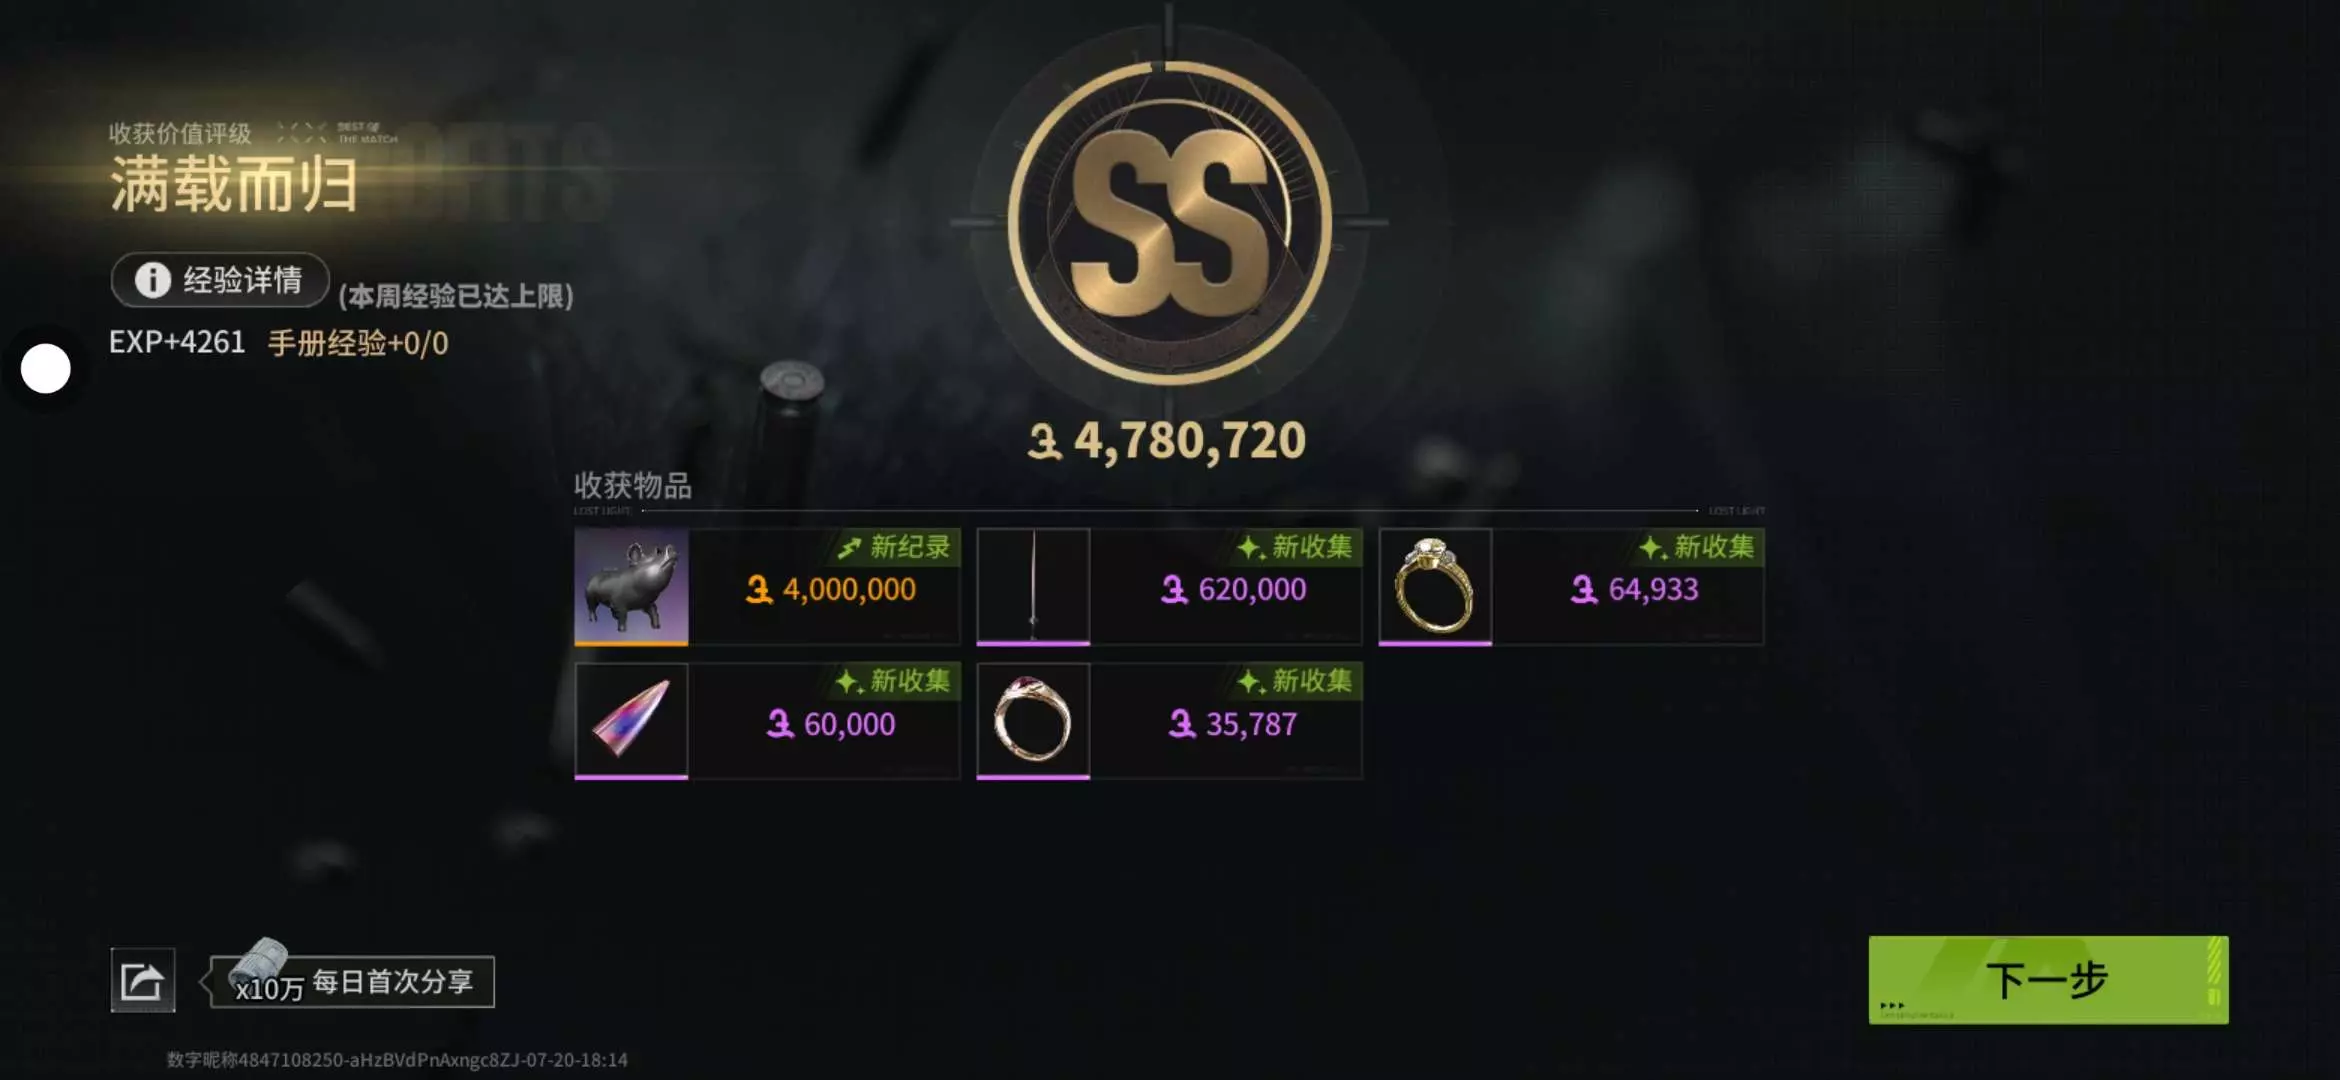Select the gold gemstone ring item
Screen dimensions: 2340x1080
click(1435, 587)
